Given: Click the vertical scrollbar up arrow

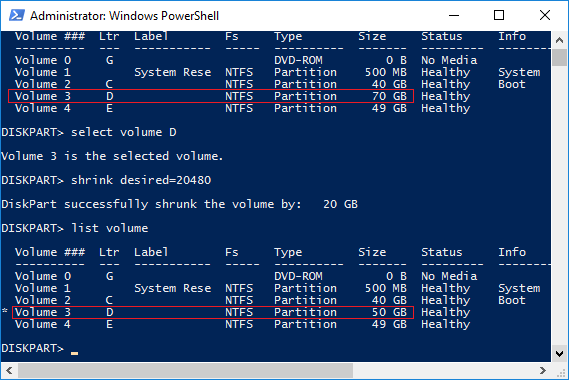Looking at the screenshot, I should pos(559,40).
